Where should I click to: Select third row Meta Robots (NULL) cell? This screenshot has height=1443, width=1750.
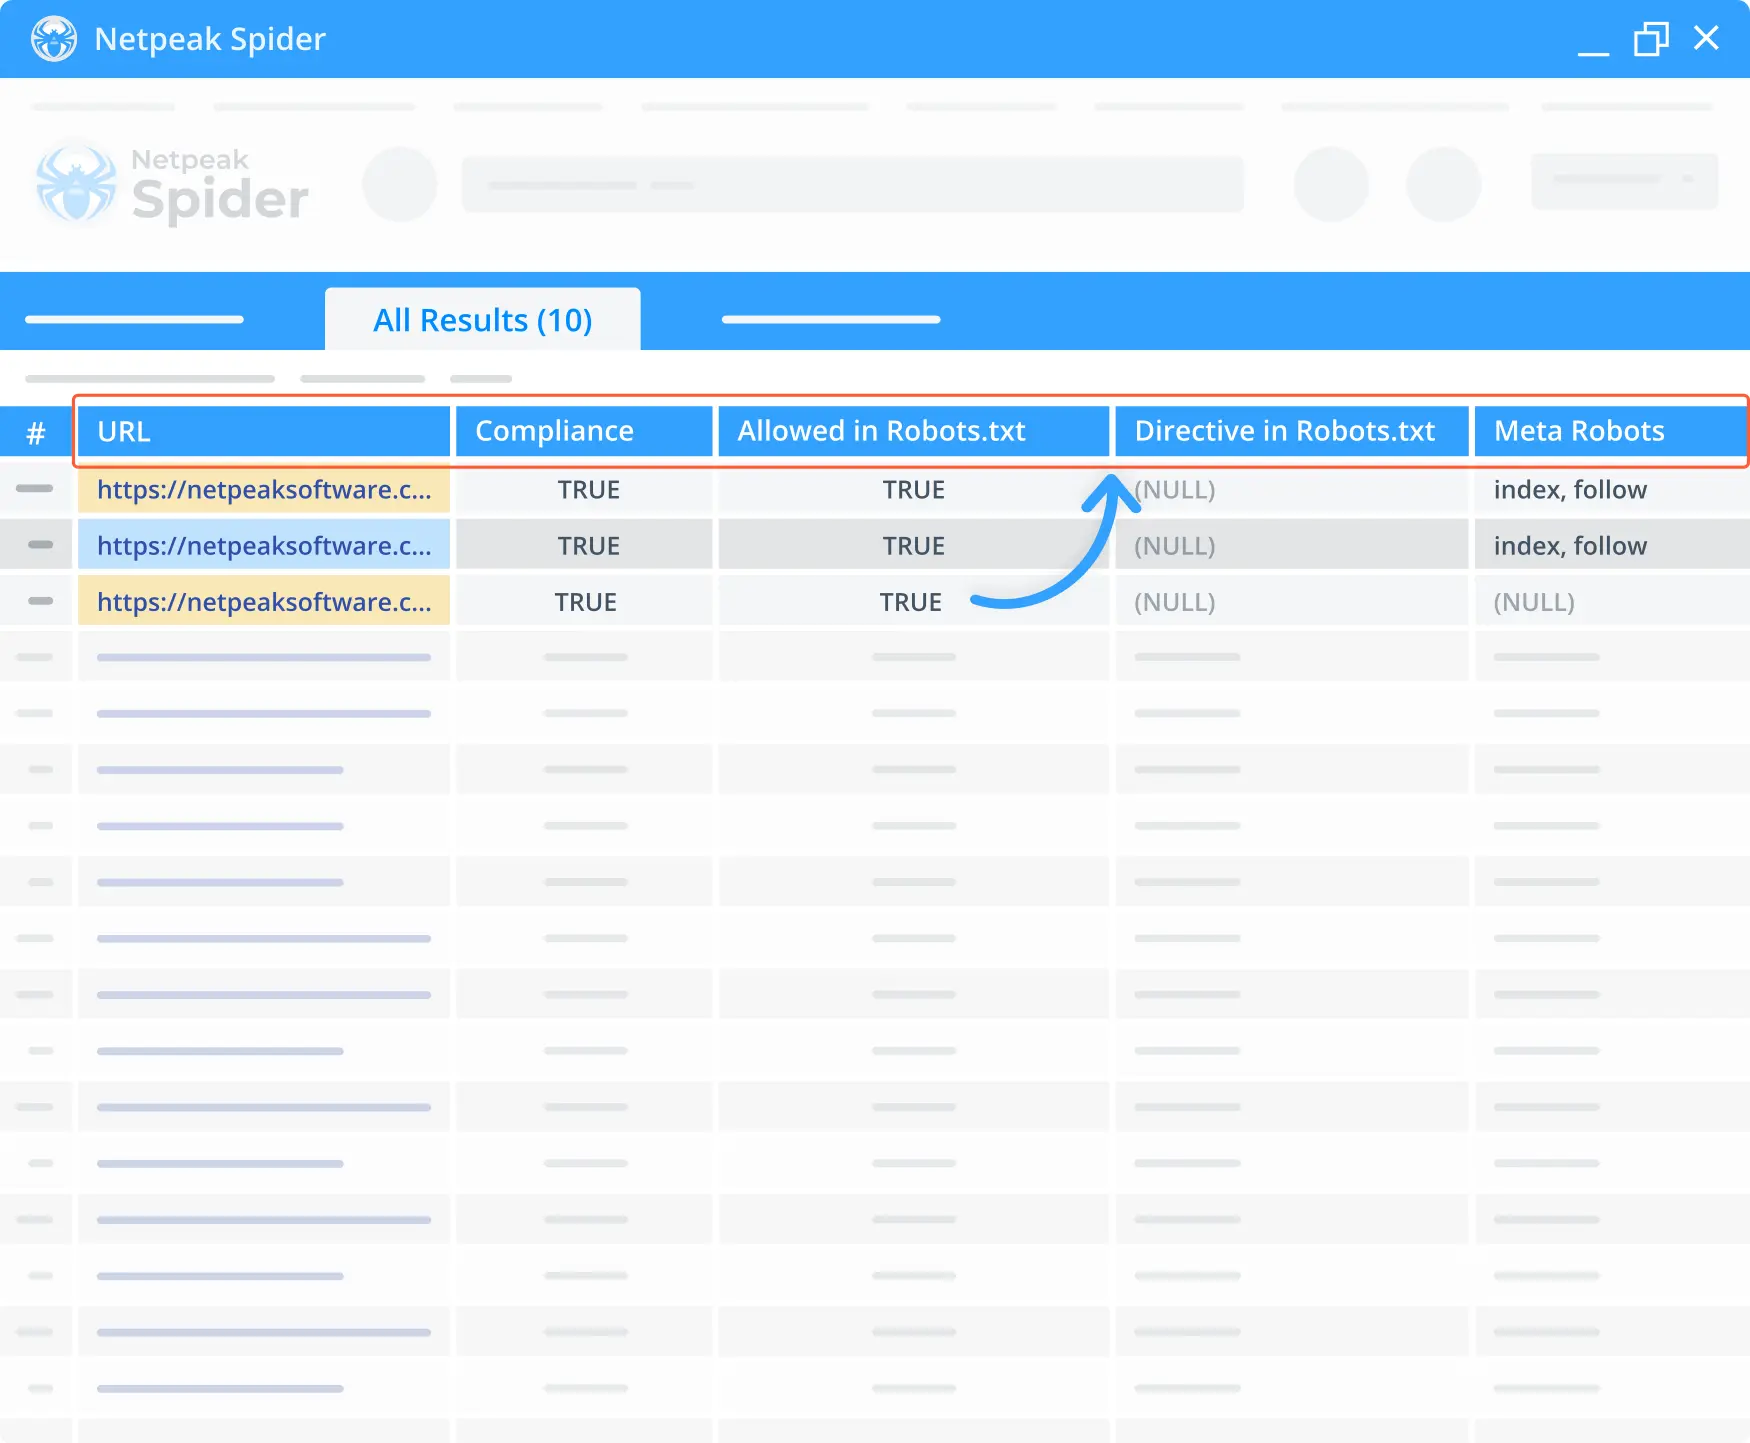click(1612, 602)
